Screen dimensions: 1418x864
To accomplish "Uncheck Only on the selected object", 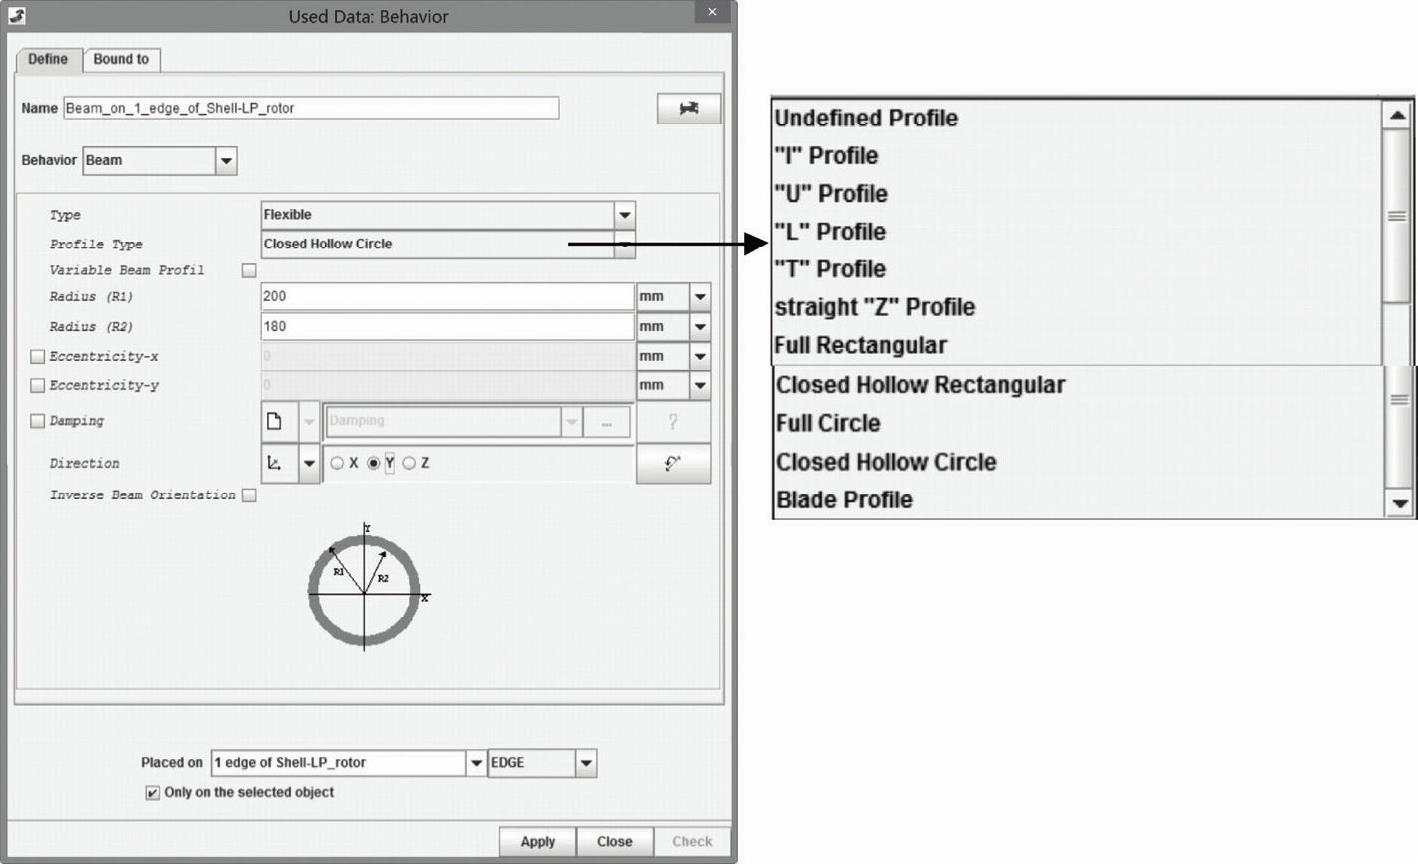I will pyautogui.click(x=153, y=793).
